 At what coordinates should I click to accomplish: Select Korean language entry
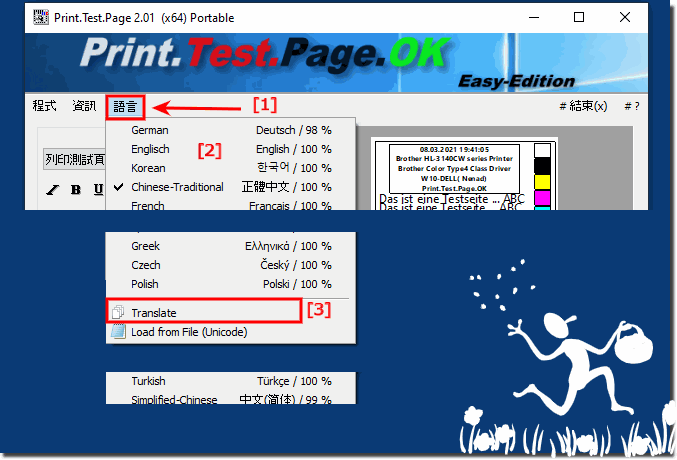[x=231, y=168]
